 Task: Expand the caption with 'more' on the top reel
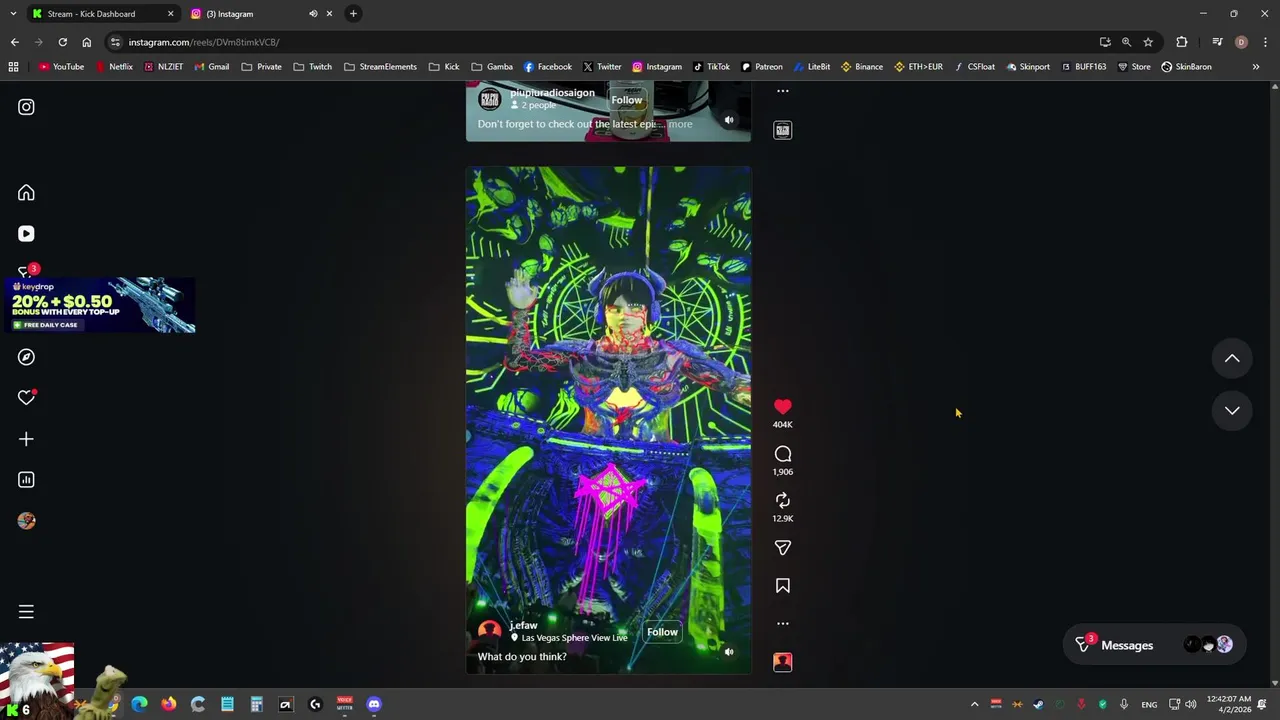click(x=680, y=124)
